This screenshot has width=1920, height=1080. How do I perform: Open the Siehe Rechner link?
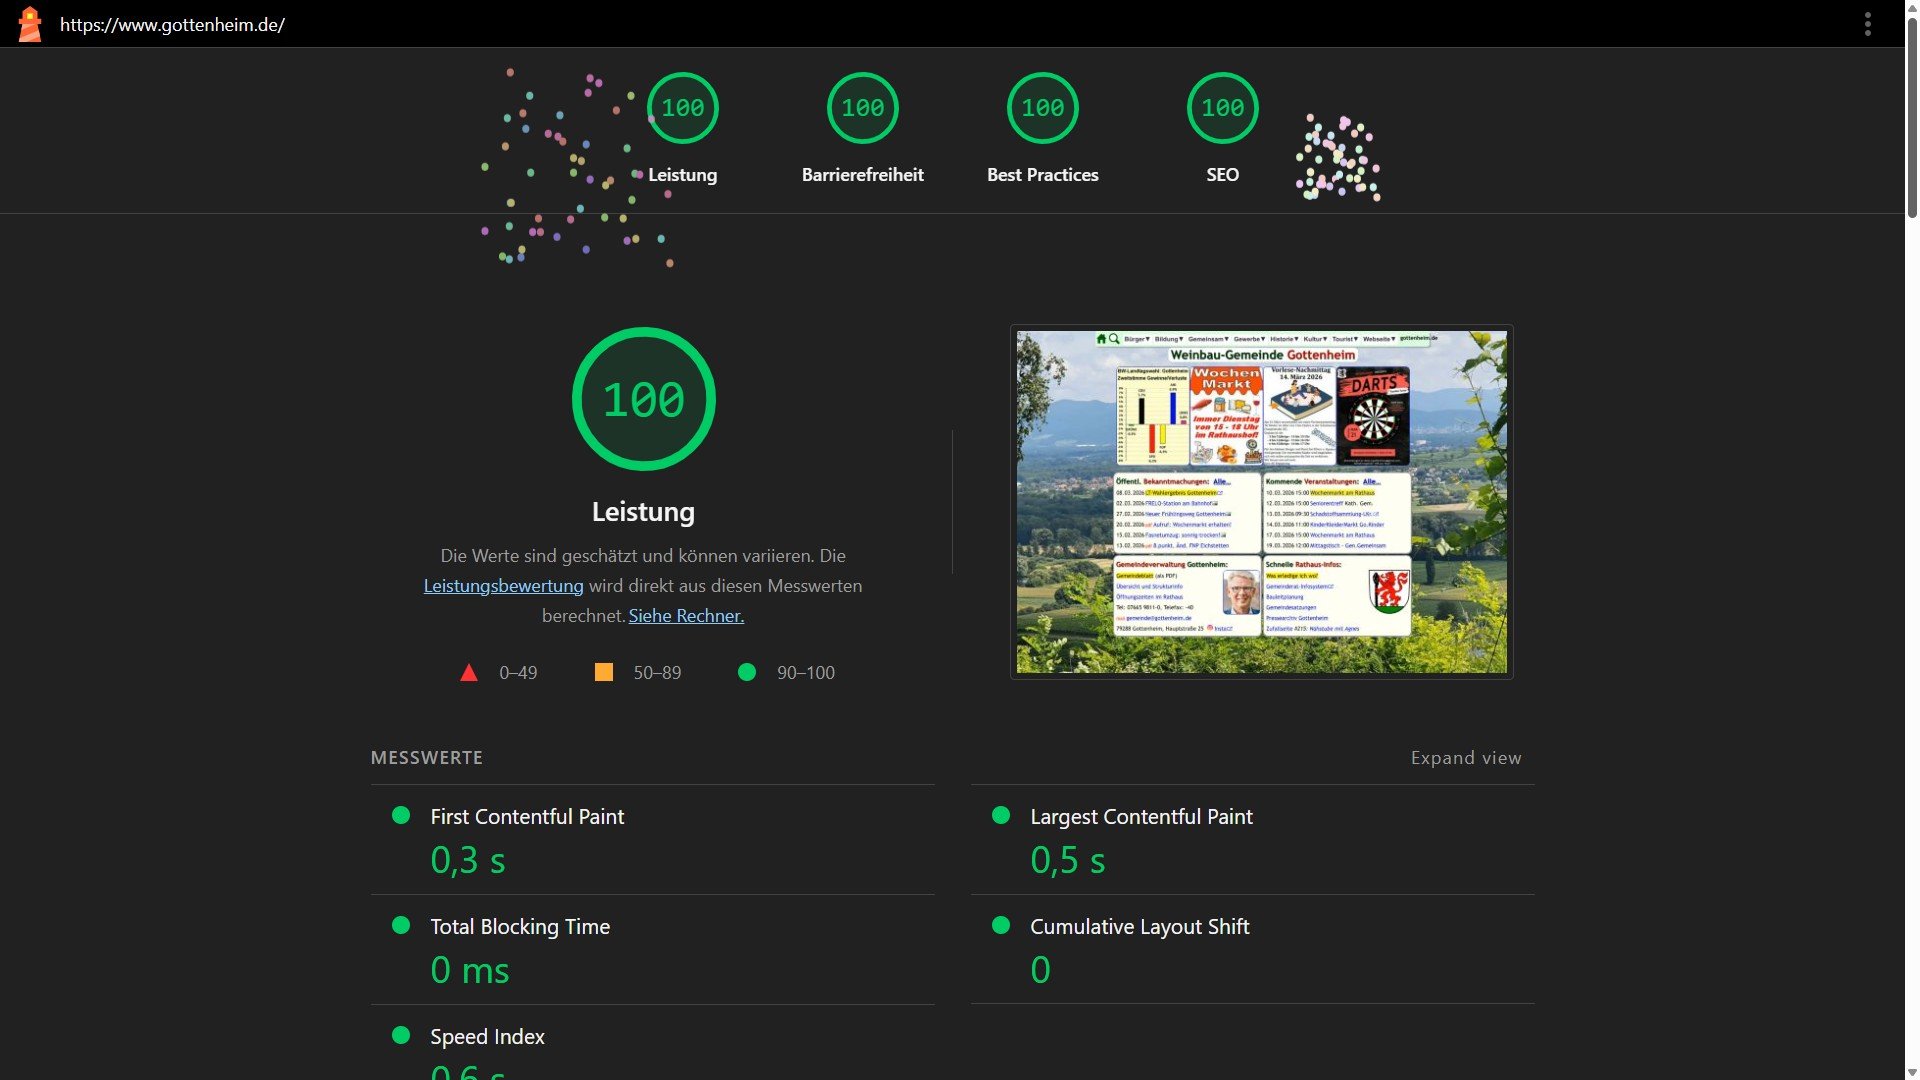coord(686,616)
